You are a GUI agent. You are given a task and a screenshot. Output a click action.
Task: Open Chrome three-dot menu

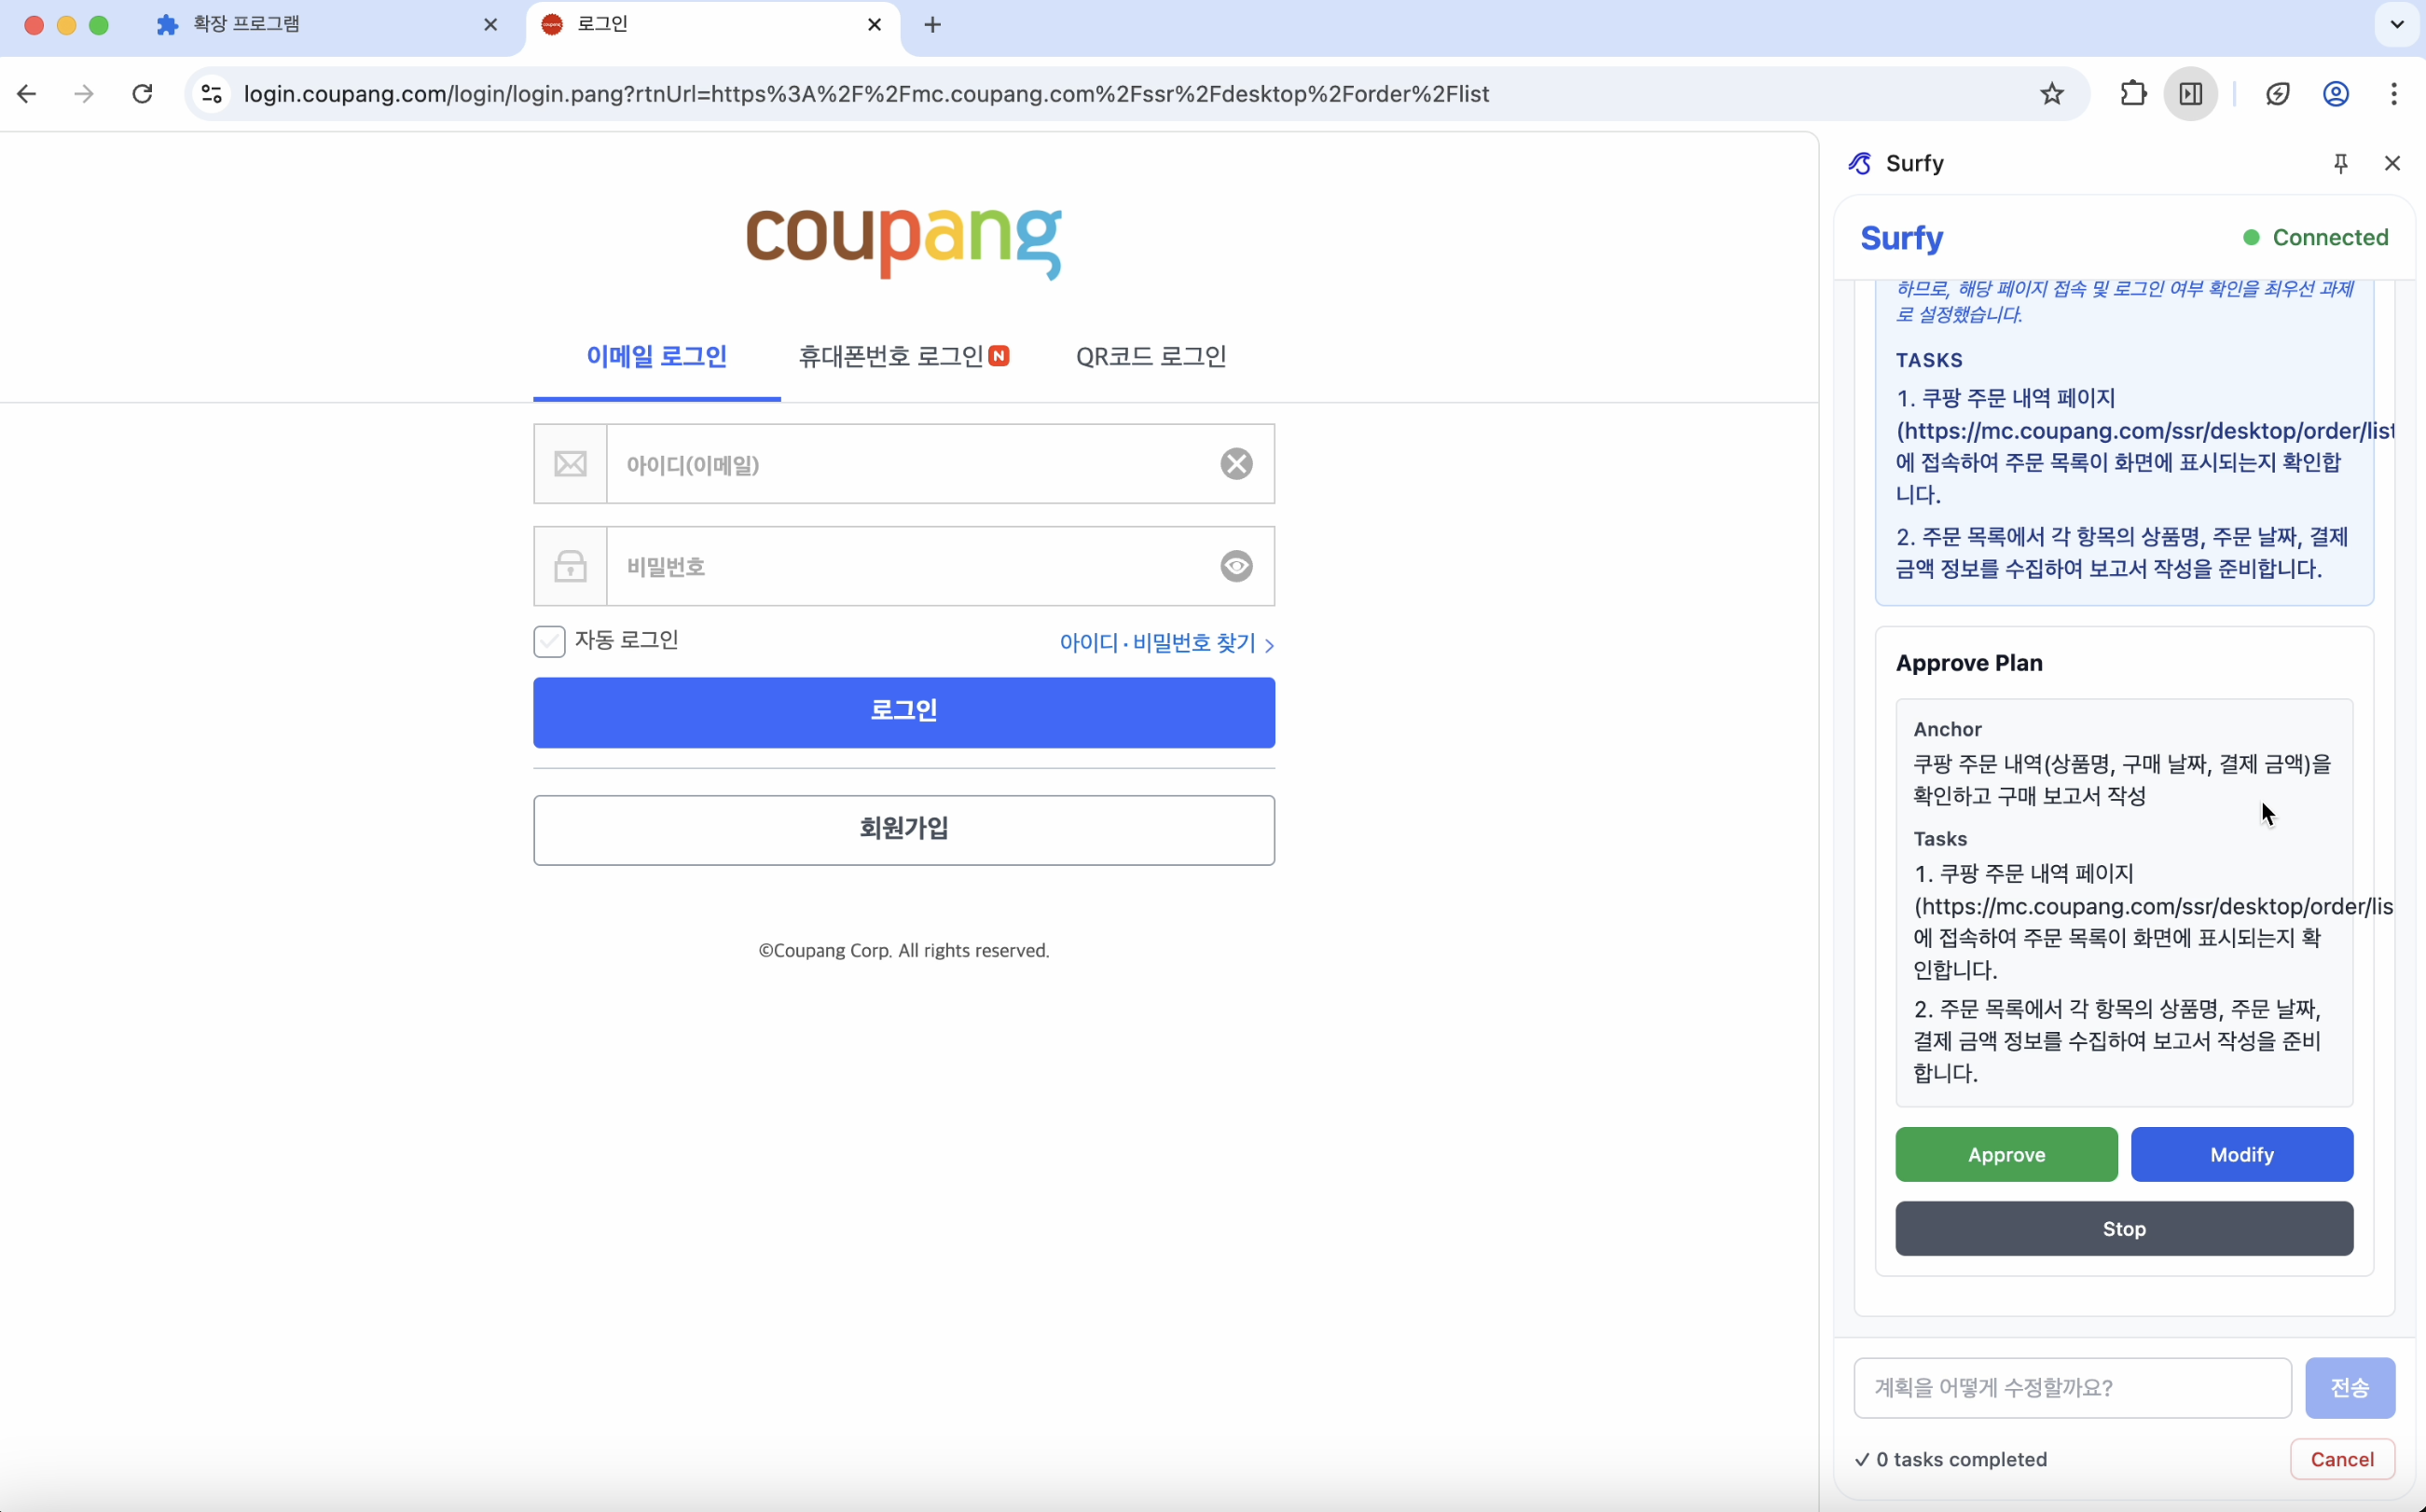[2393, 94]
